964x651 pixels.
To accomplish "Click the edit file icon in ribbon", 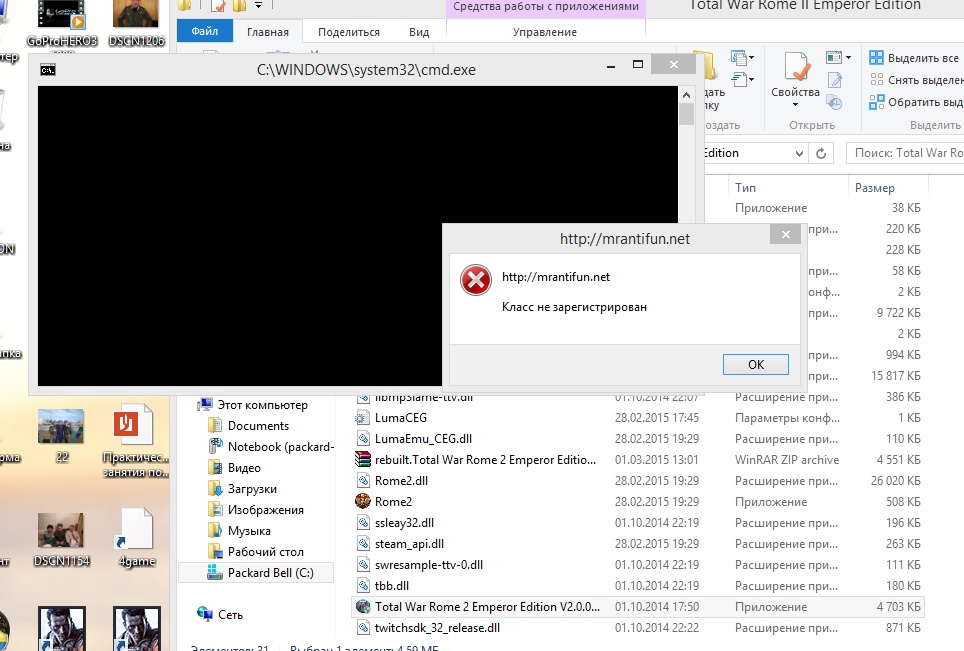I will click(834, 80).
